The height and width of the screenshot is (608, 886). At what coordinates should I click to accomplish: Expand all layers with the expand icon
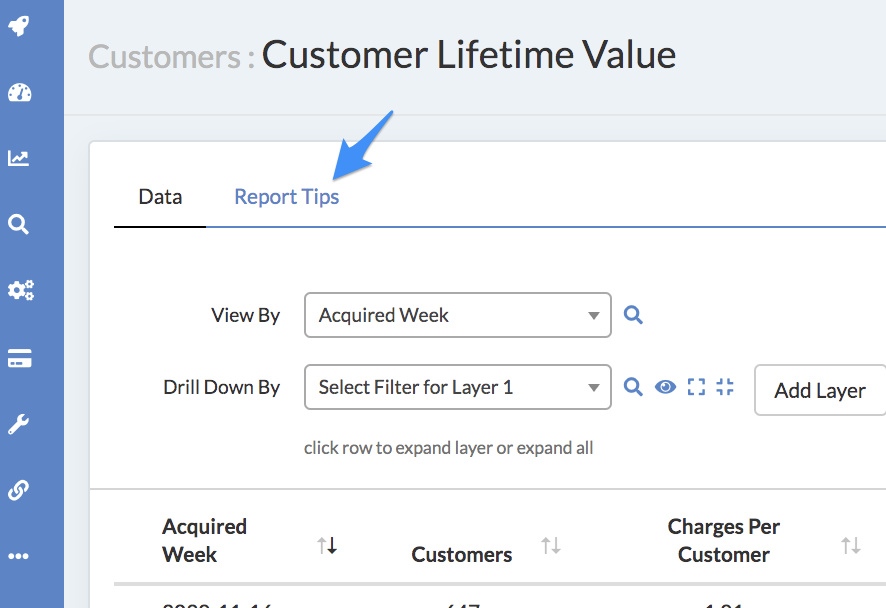(x=697, y=387)
